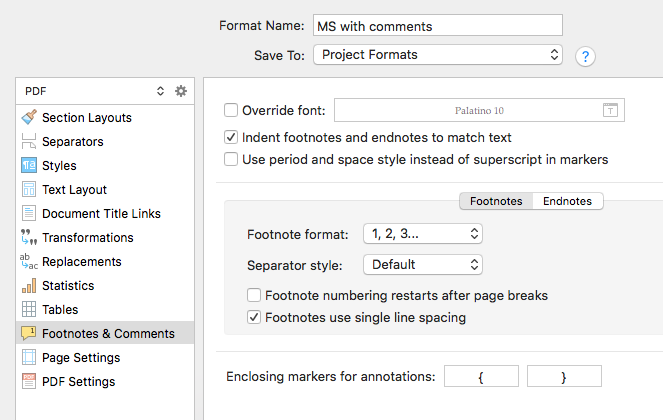
Task: Select the Text Layout icon
Action: tap(29, 189)
